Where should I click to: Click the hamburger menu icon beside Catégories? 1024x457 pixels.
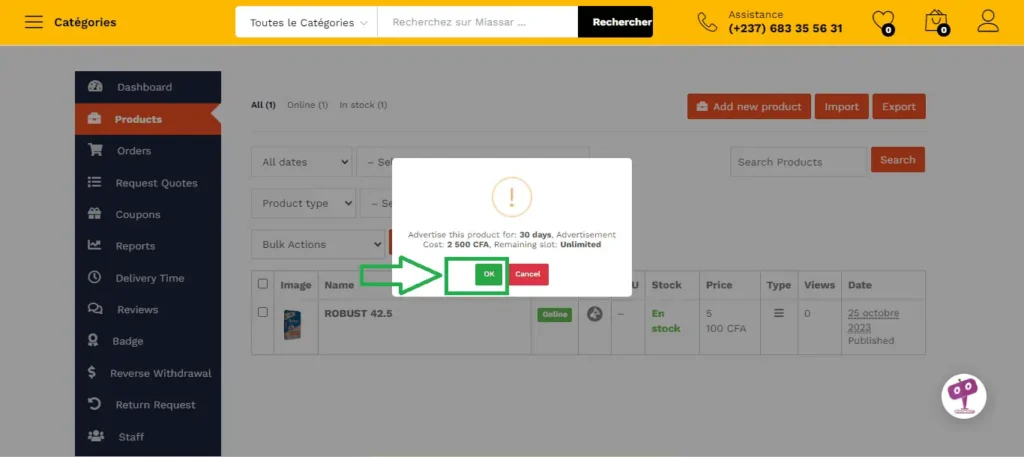34,22
